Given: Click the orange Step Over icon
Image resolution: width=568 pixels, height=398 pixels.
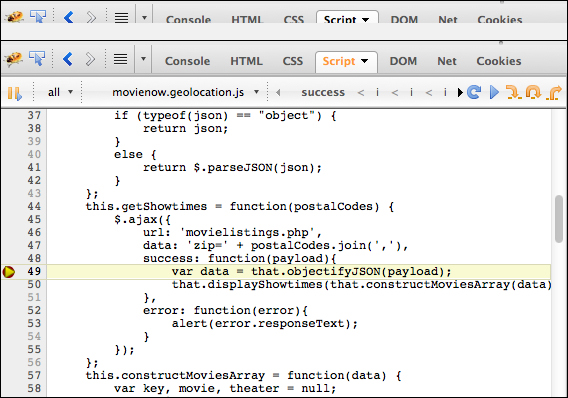Looking at the screenshot, I should pos(533,92).
